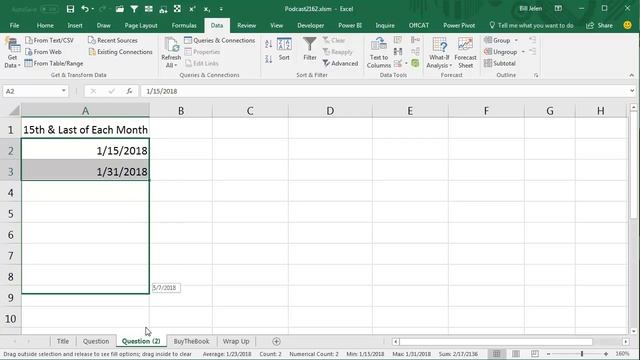Collapse the ribbon
Image resolution: width=640 pixels, height=360 pixels.
pos(631,75)
